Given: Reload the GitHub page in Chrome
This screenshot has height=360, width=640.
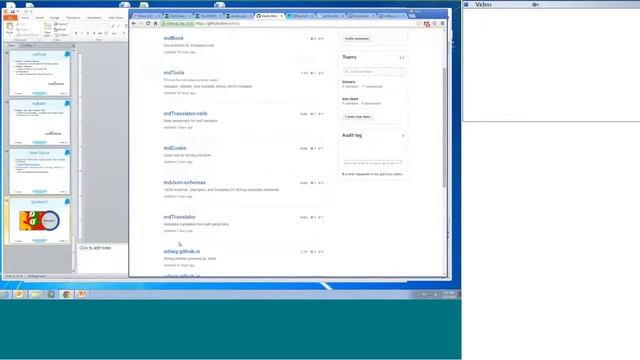Looking at the screenshot, I should tap(148, 24).
